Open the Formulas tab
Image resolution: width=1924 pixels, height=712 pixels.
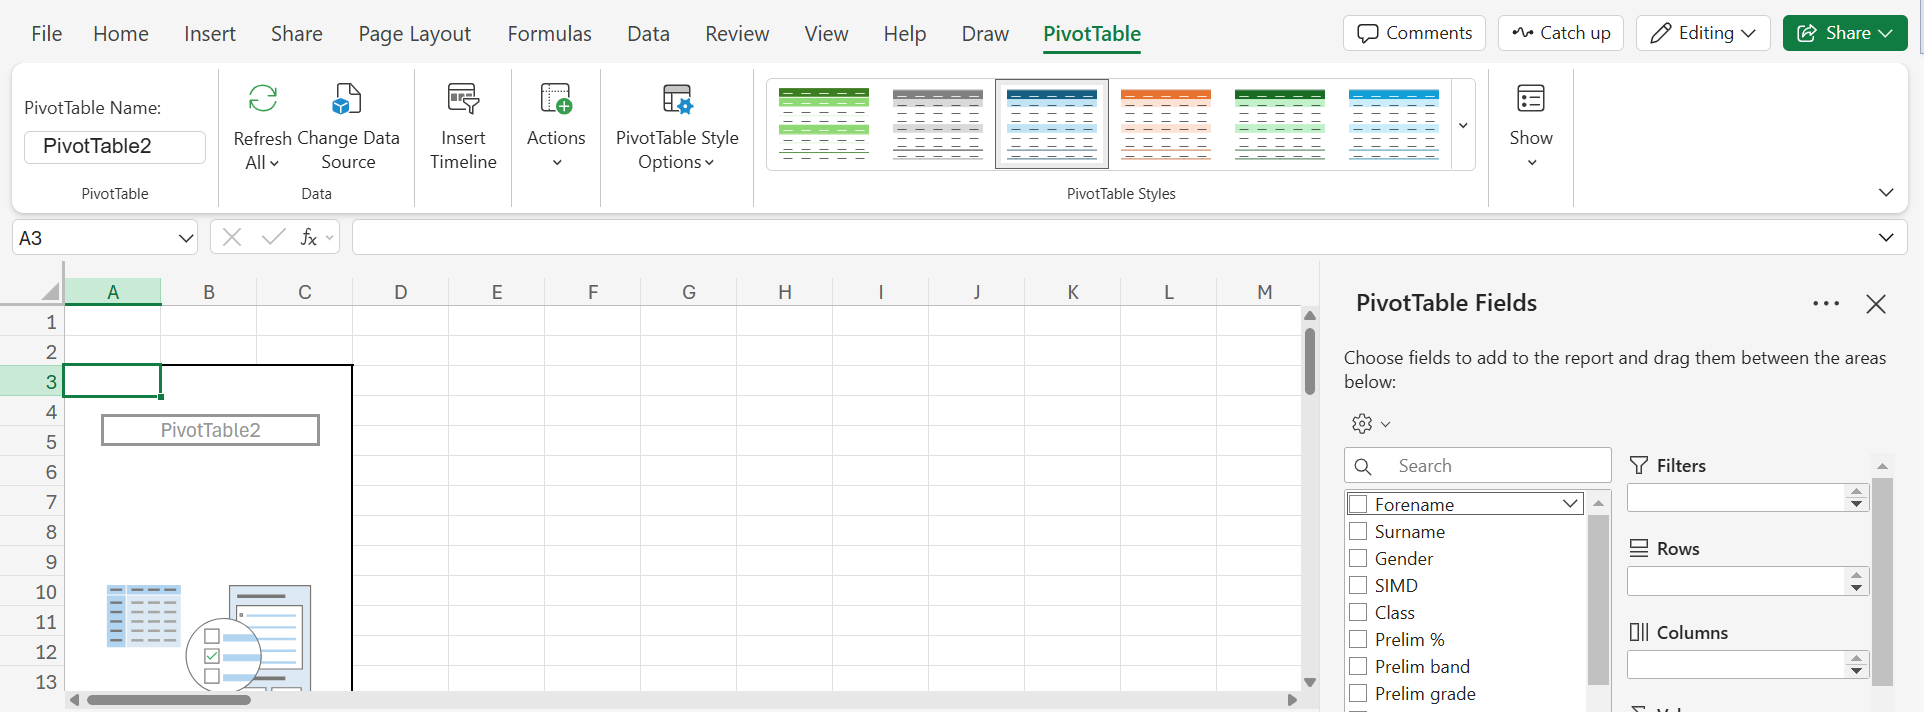pyautogui.click(x=549, y=34)
